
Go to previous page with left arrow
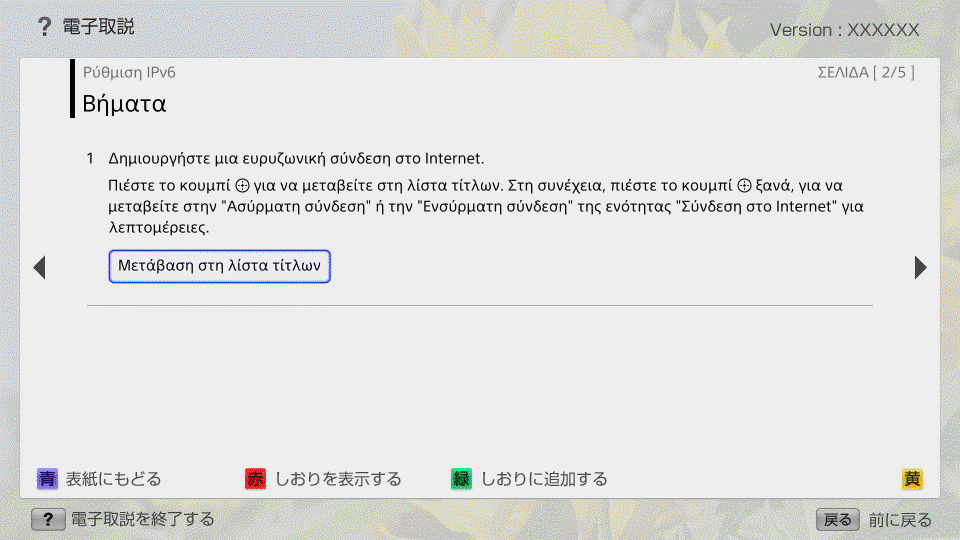coord(39,267)
